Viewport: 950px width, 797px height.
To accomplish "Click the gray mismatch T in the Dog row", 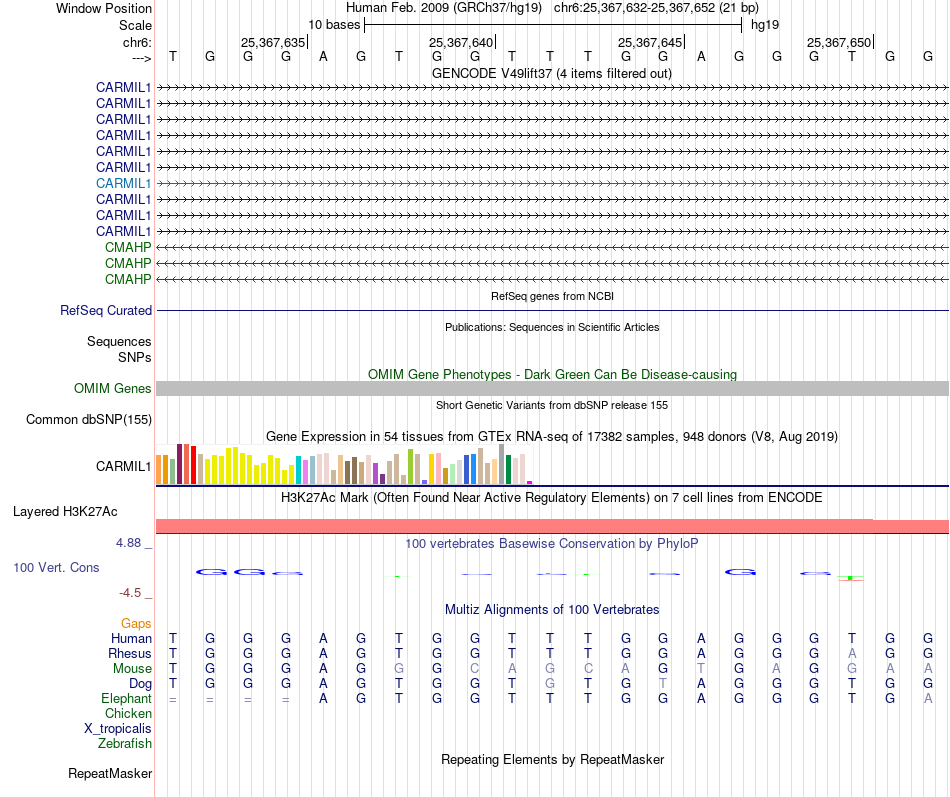I will click(663, 684).
